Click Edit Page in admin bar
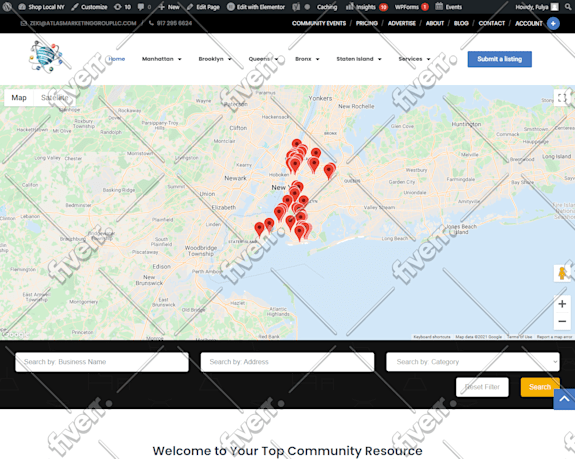 pyautogui.click(x=203, y=7)
